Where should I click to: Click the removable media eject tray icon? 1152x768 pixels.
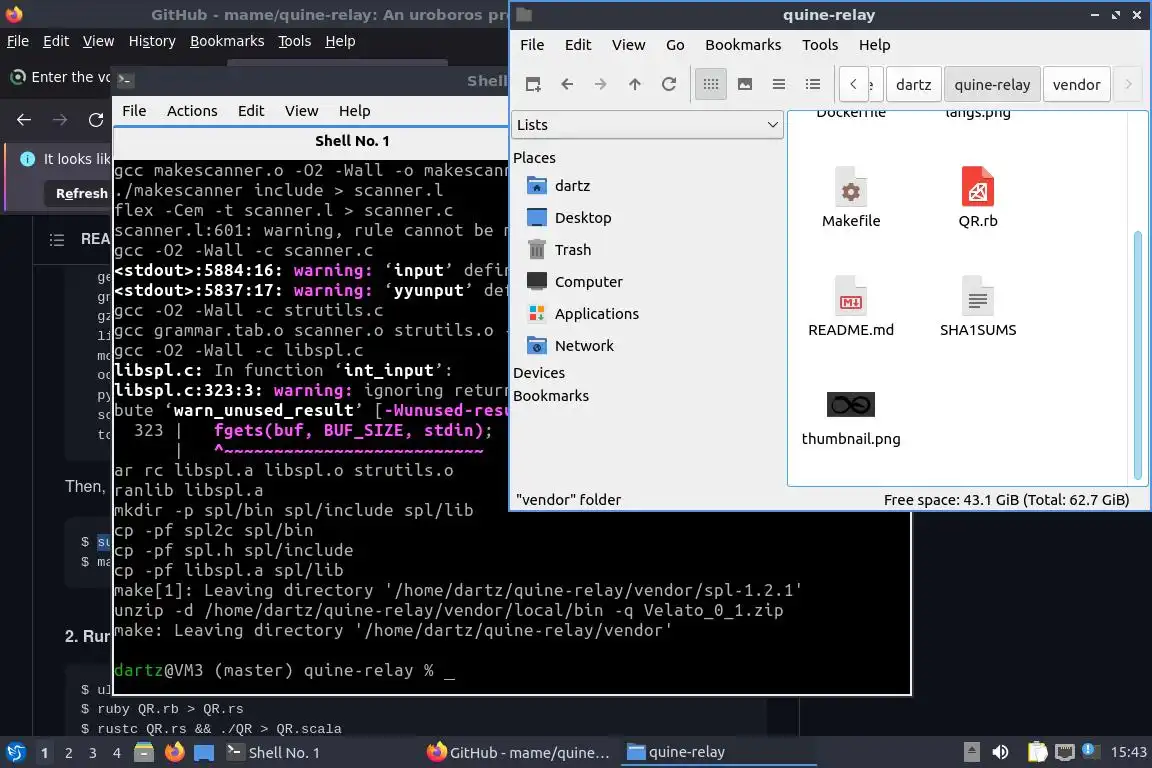pyautogui.click(x=971, y=753)
